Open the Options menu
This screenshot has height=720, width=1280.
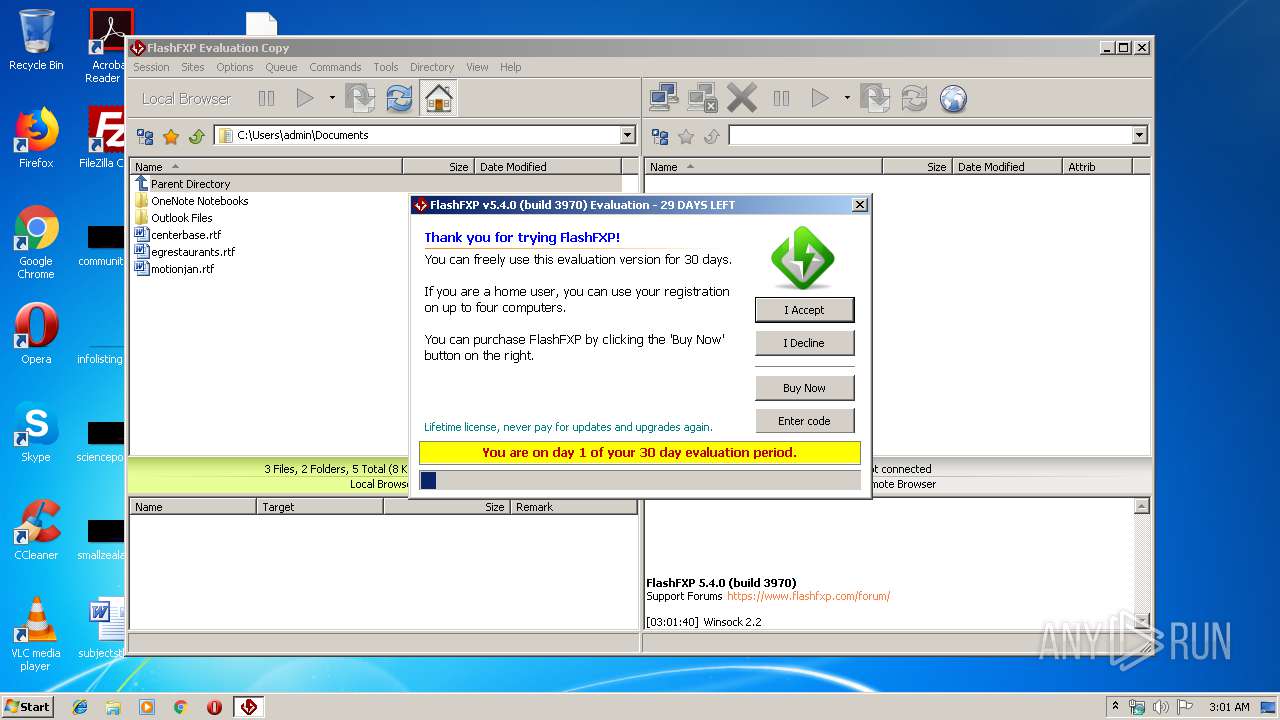[x=235, y=67]
